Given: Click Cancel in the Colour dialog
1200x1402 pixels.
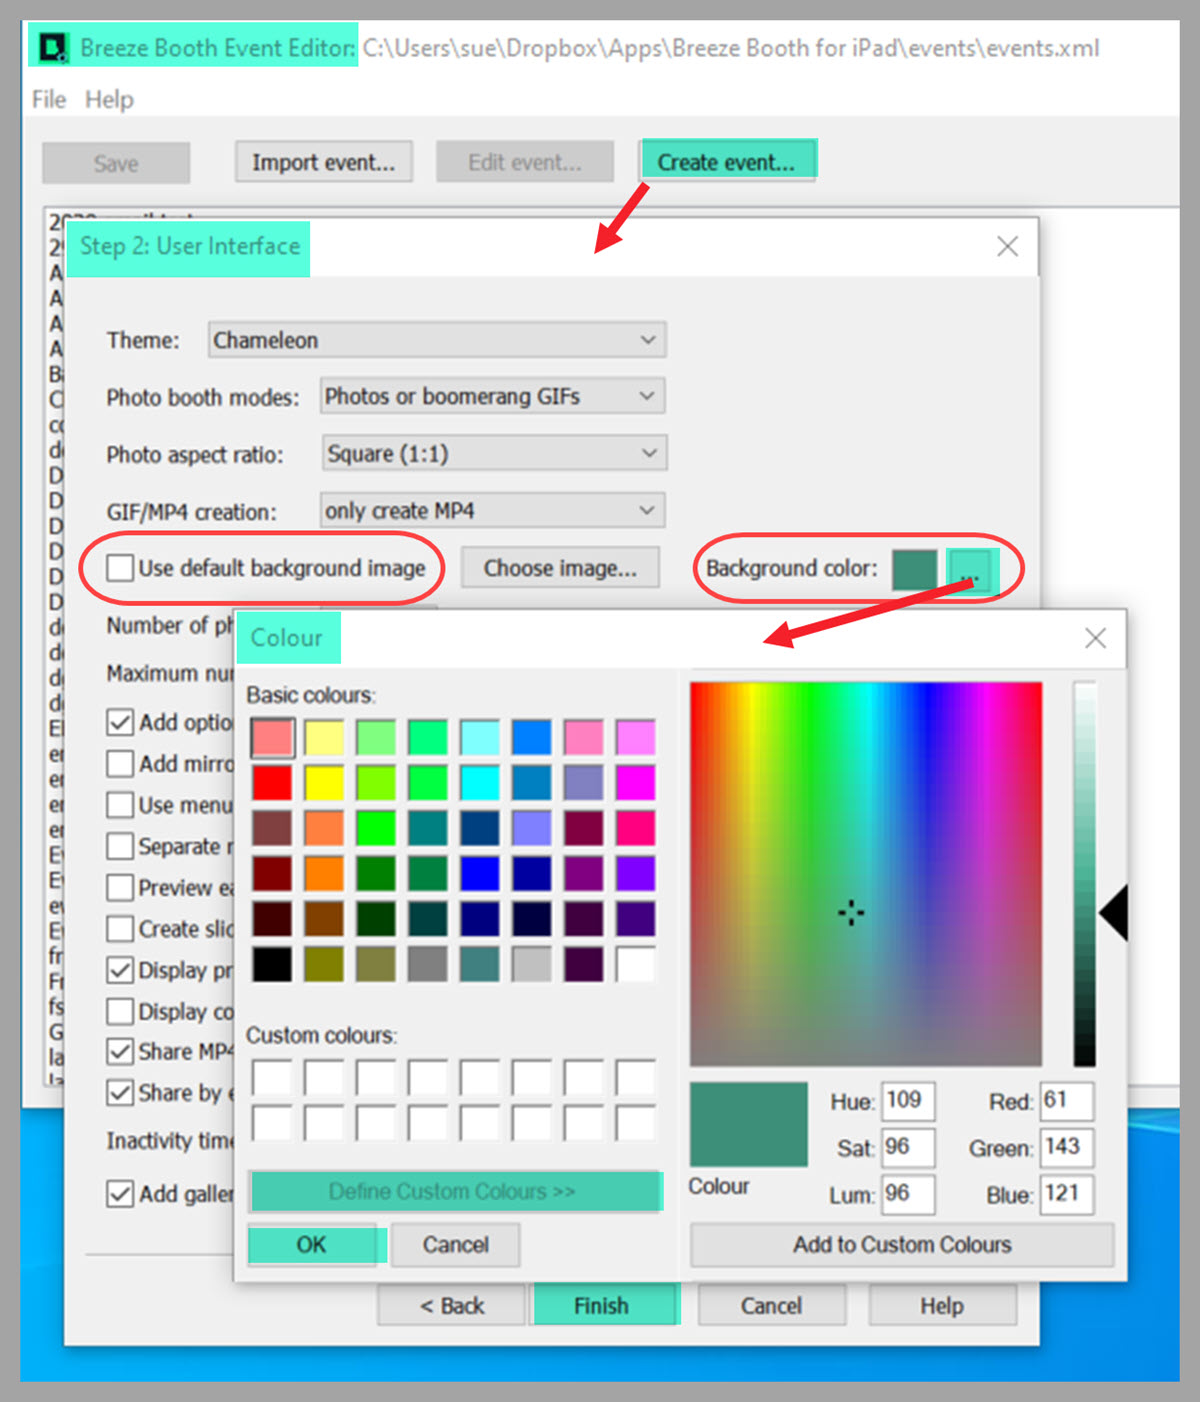Looking at the screenshot, I should (x=456, y=1245).
